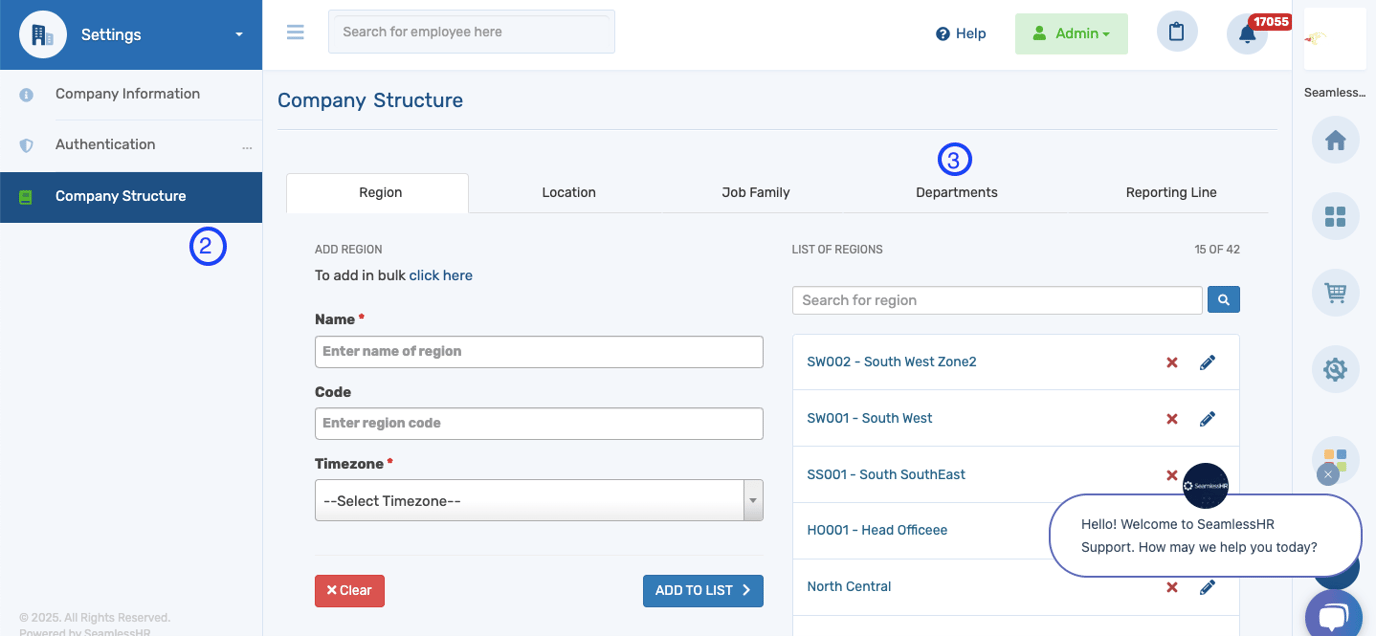Open the clipboard icon in top bar

pos(1177,32)
